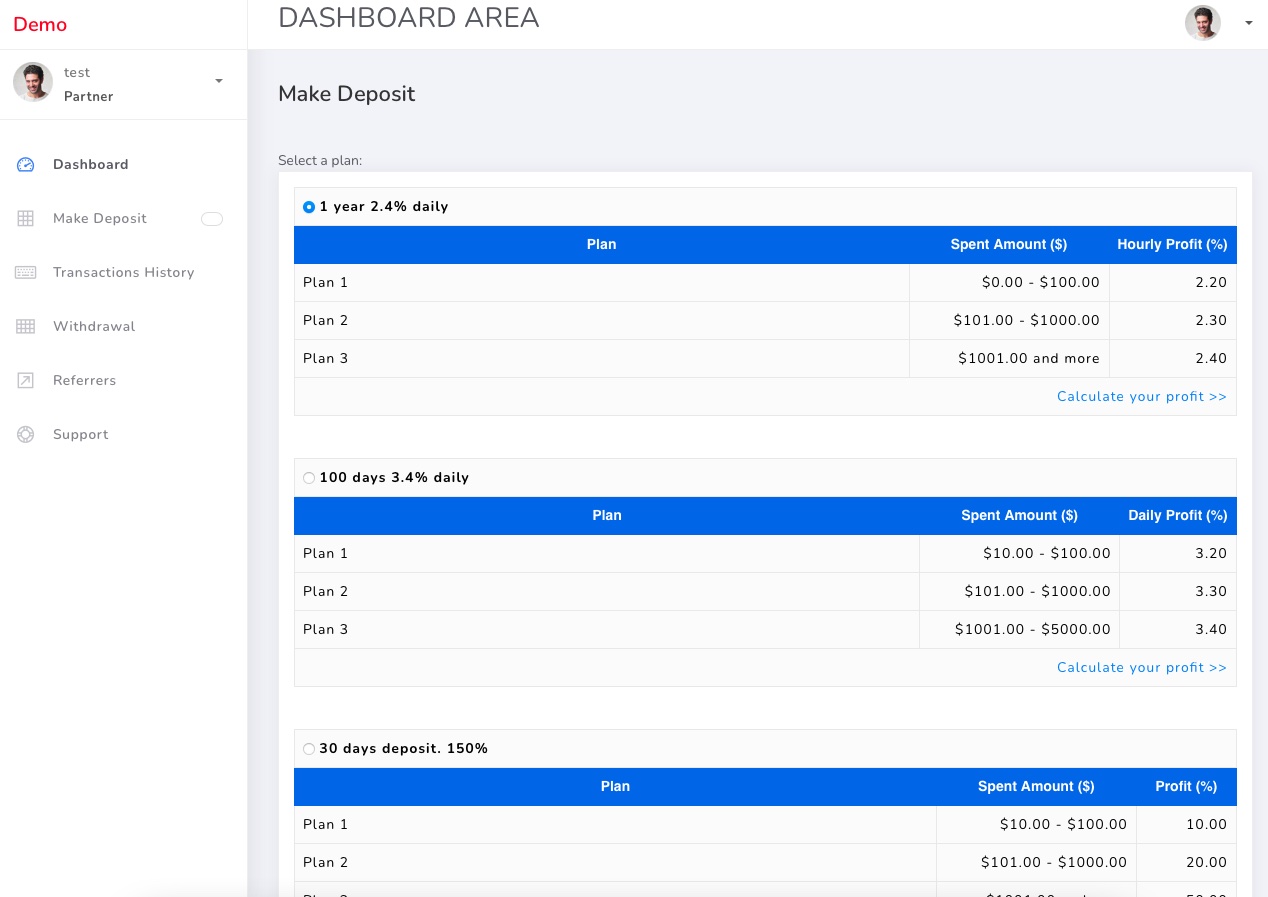
Task: Click the Transactions History keyboard icon
Action: click(26, 273)
